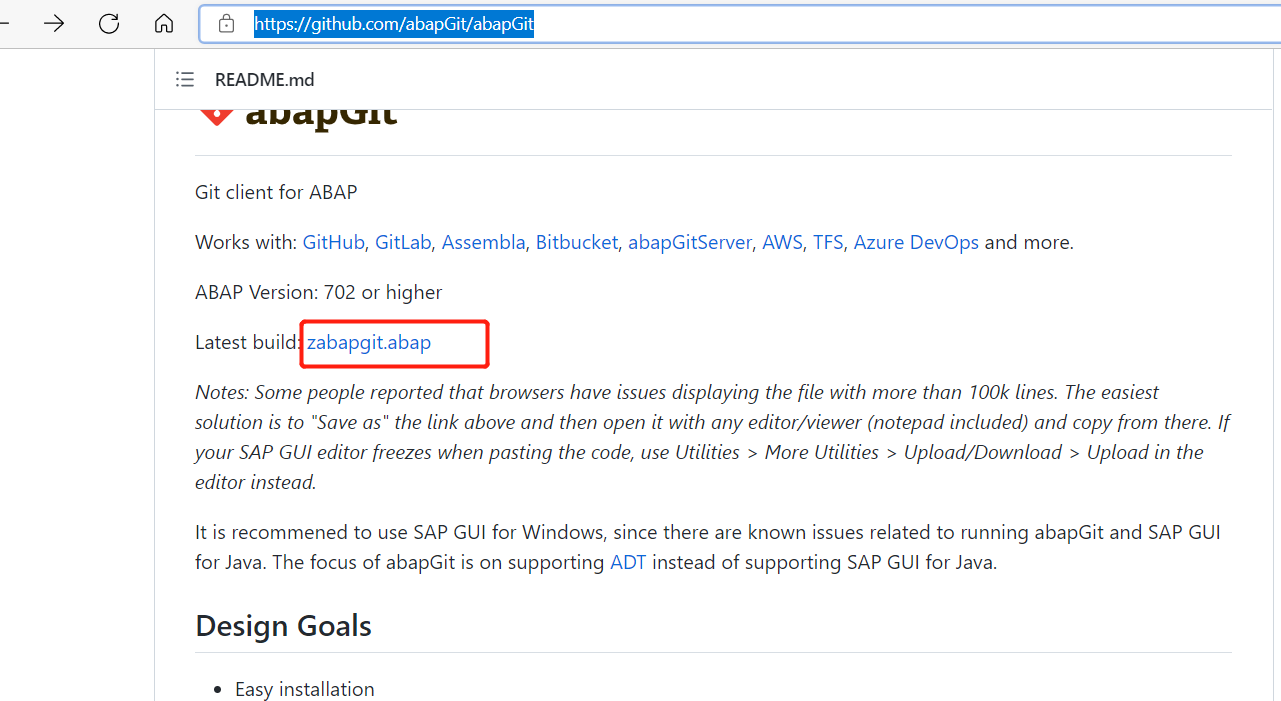Open the zabapgit.abap latest build link

[368, 342]
